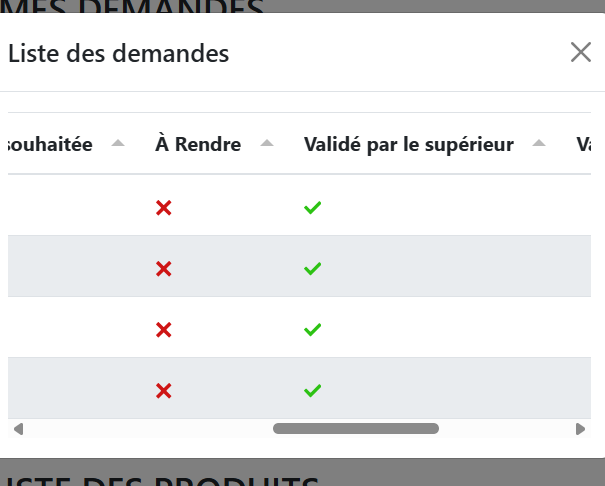Click red X in first row À Rendre
This screenshot has width=605, height=486.
pyautogui.click(x=164, y=208)
